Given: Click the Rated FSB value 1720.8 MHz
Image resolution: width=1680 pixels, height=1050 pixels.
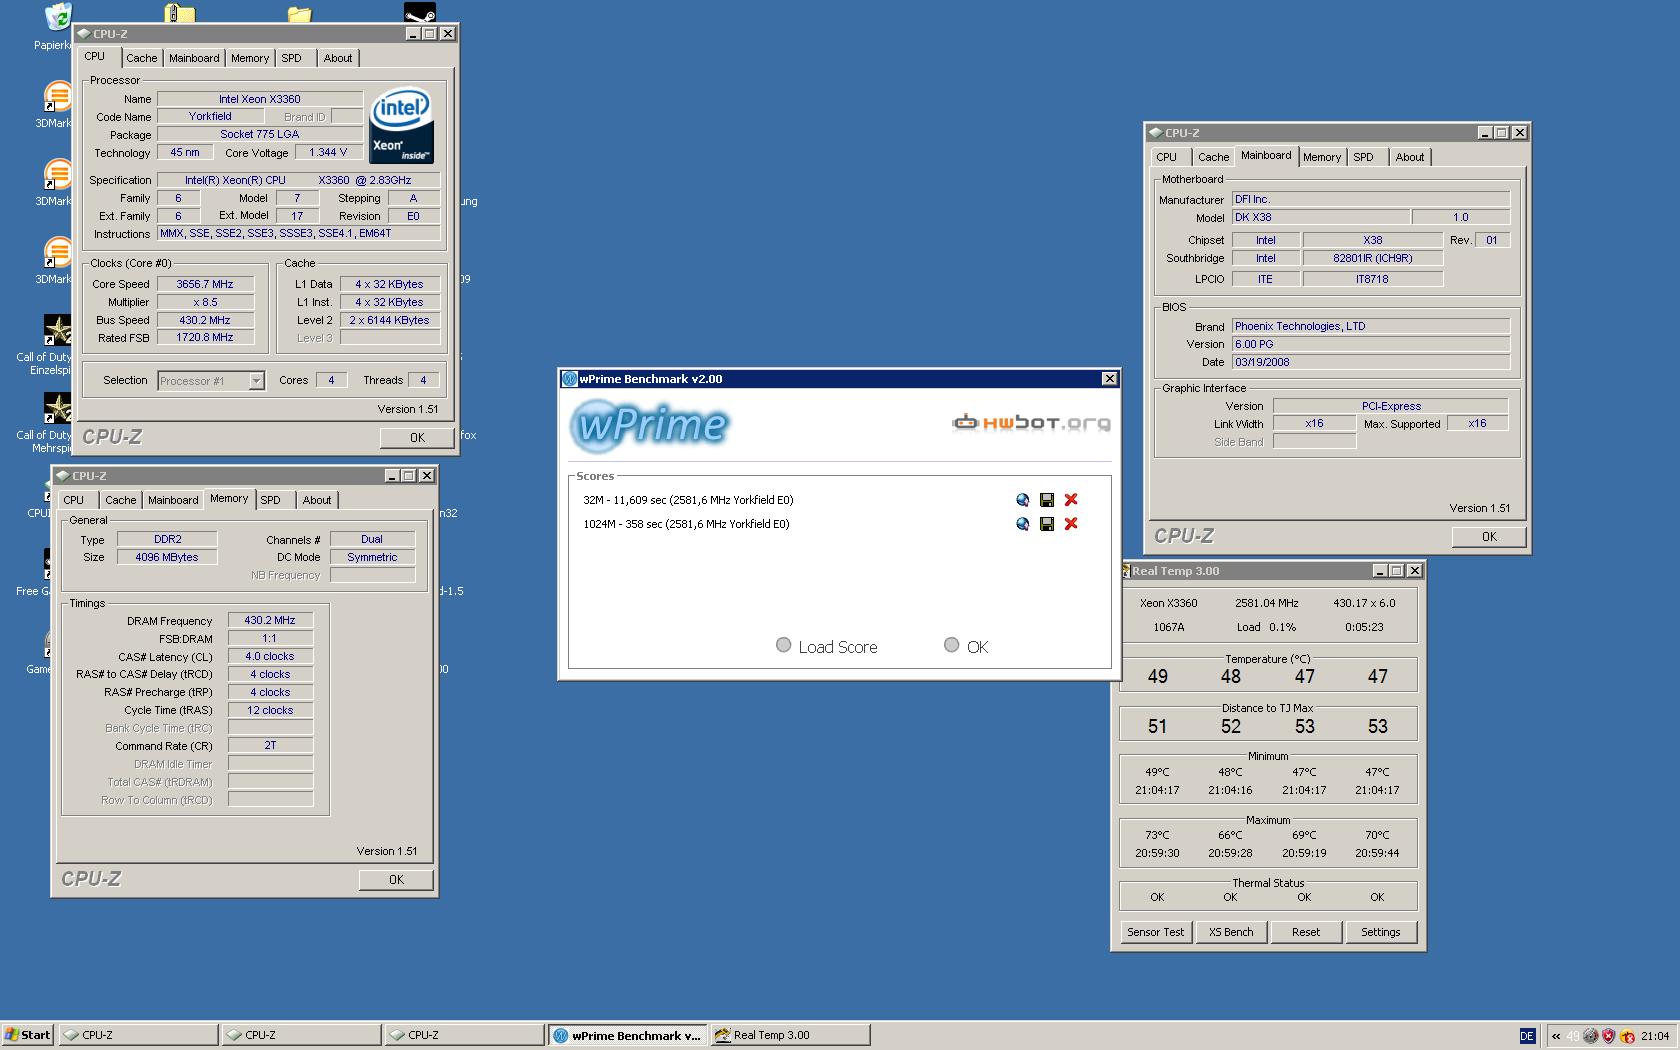Looking at the screenshot, I should click(x=205, y=338).
